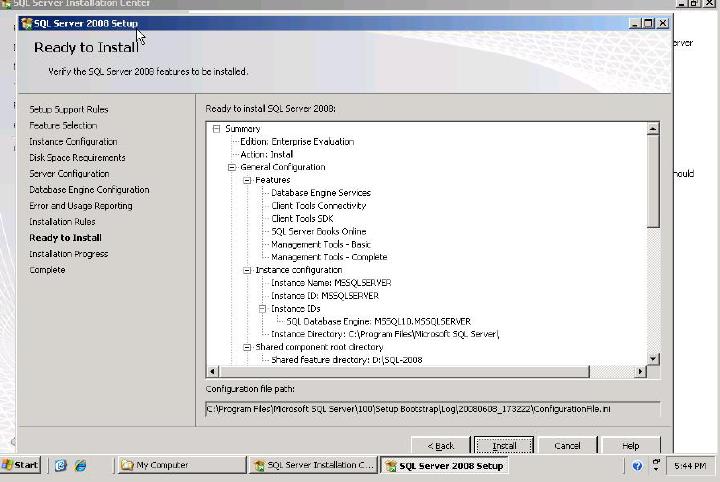Select Database Engine Services item
This screenshot has width=720, height=482.
click(321, 193)
